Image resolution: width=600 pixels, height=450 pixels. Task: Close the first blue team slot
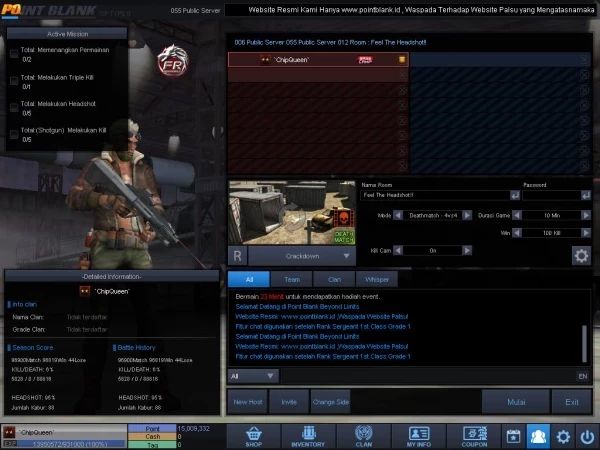[584, 60]
